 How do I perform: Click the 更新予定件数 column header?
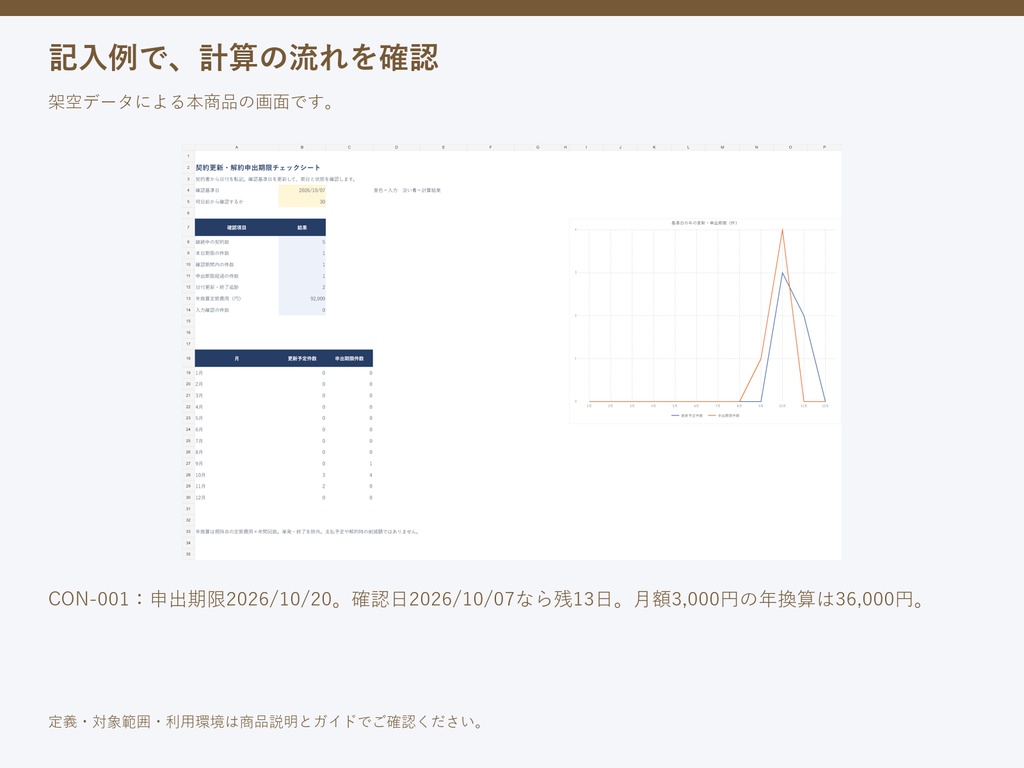[302, 358]
